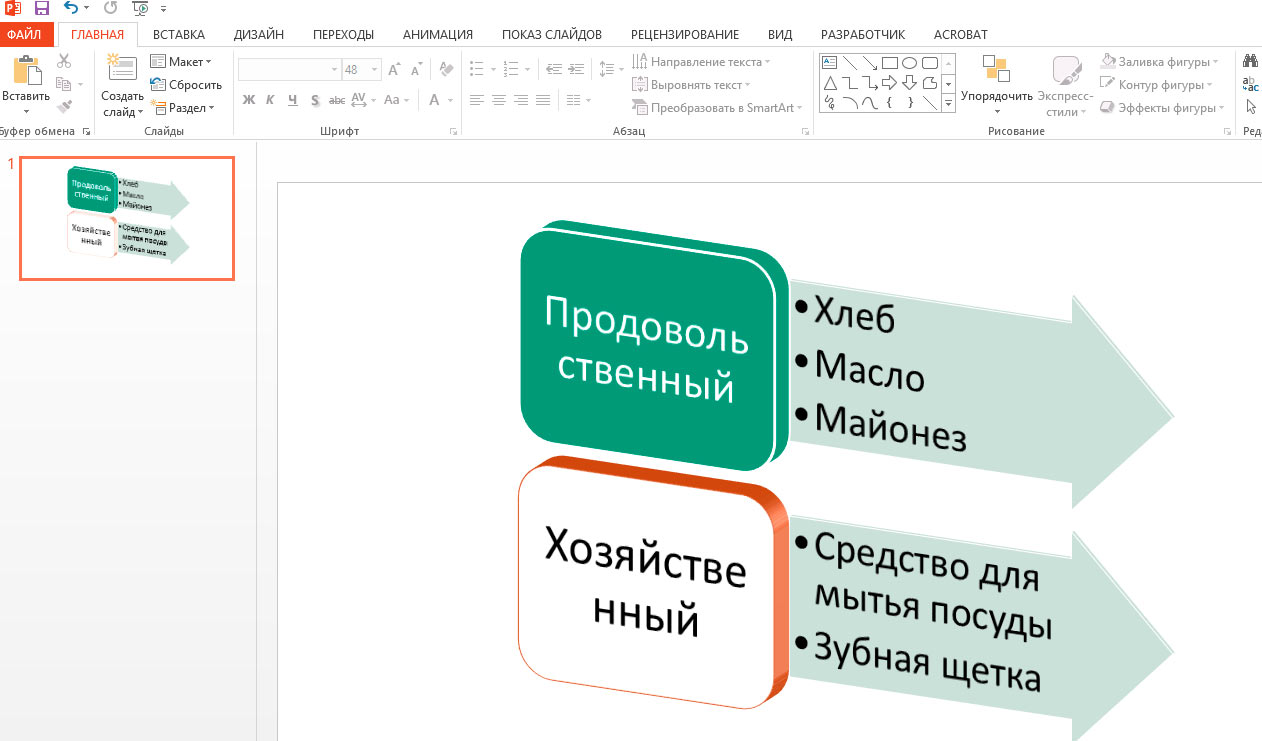Align text to the right
Image resolution: width=1262 pixels, height=741 pixels.
coord(521,100)
